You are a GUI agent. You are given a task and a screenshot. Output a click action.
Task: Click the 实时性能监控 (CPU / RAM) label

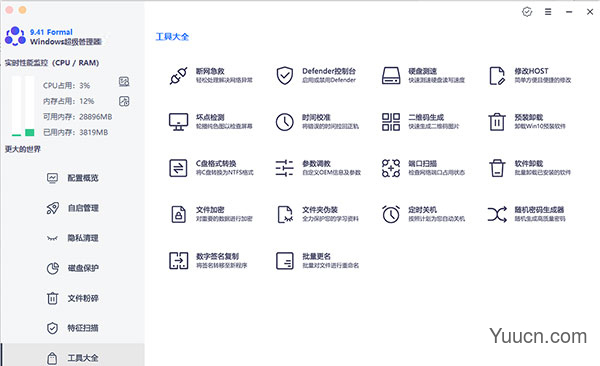point(52,63)
